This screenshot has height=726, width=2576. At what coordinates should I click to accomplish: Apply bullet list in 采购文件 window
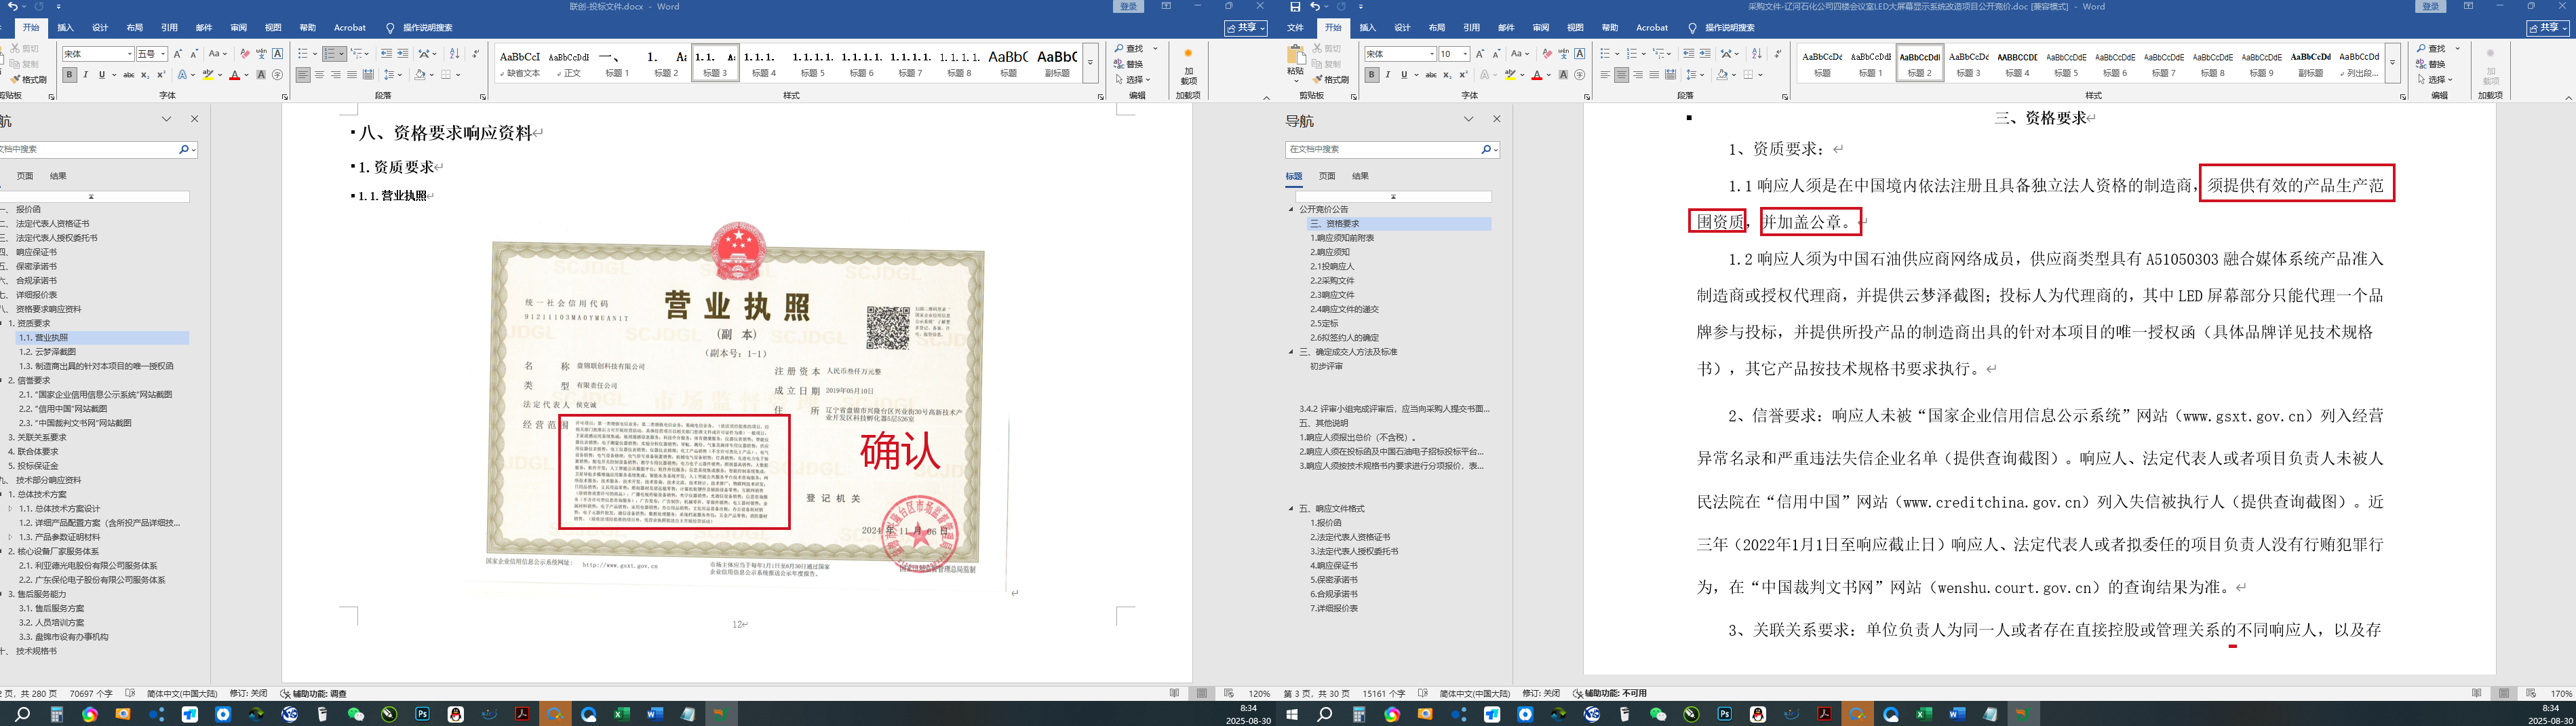click(1605, 54)
